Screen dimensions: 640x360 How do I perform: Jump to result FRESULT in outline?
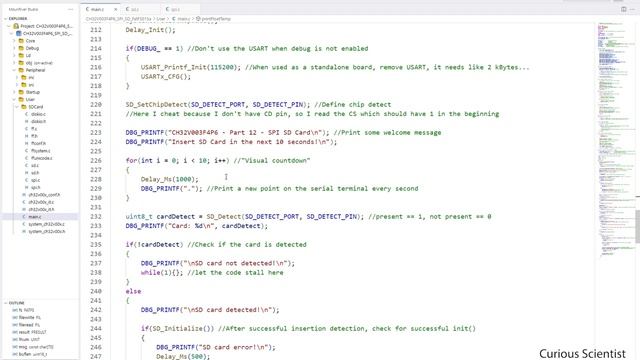pos(29,332)
